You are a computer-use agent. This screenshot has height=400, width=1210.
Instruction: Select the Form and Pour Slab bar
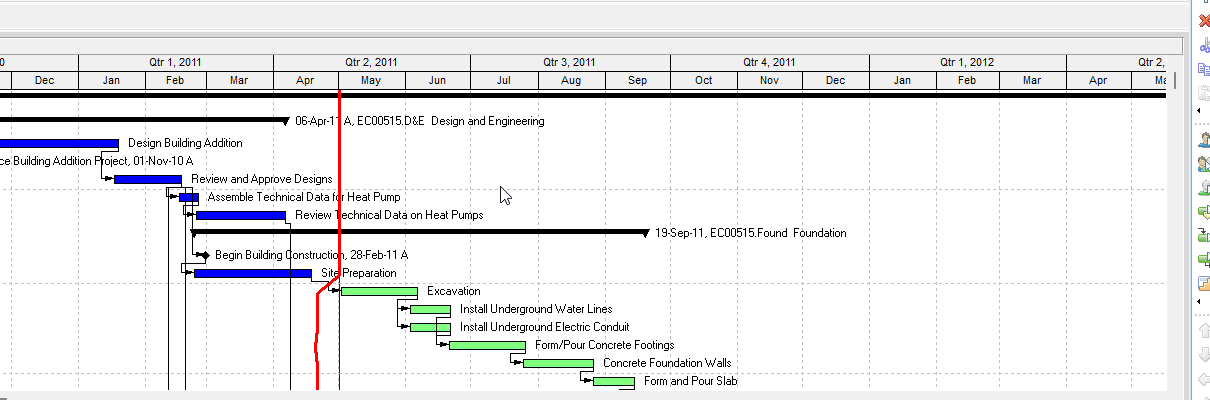pyautogui.click(x=614, y=381)
